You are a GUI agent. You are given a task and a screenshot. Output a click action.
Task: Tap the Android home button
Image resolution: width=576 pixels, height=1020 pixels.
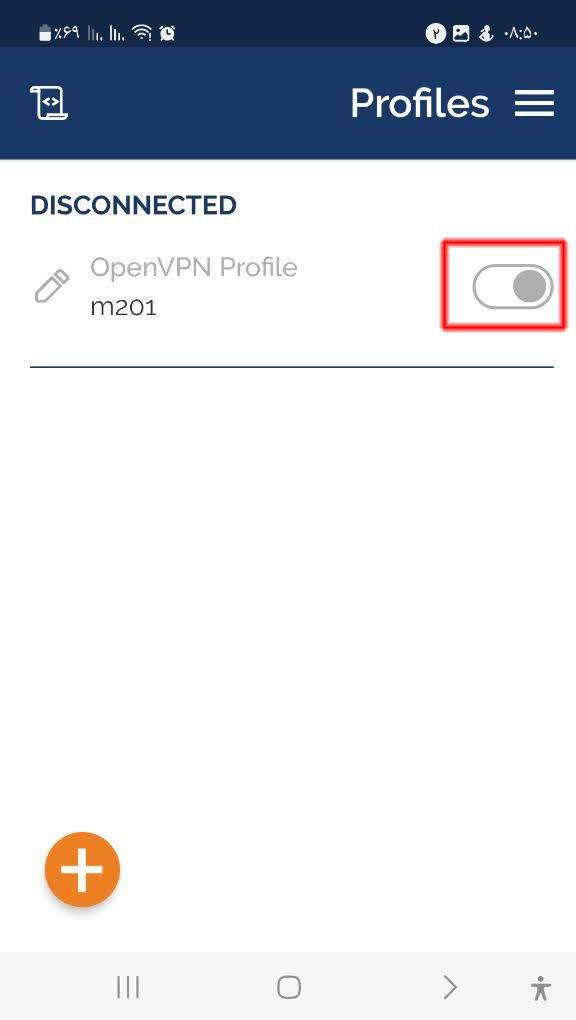click(288, 987)
